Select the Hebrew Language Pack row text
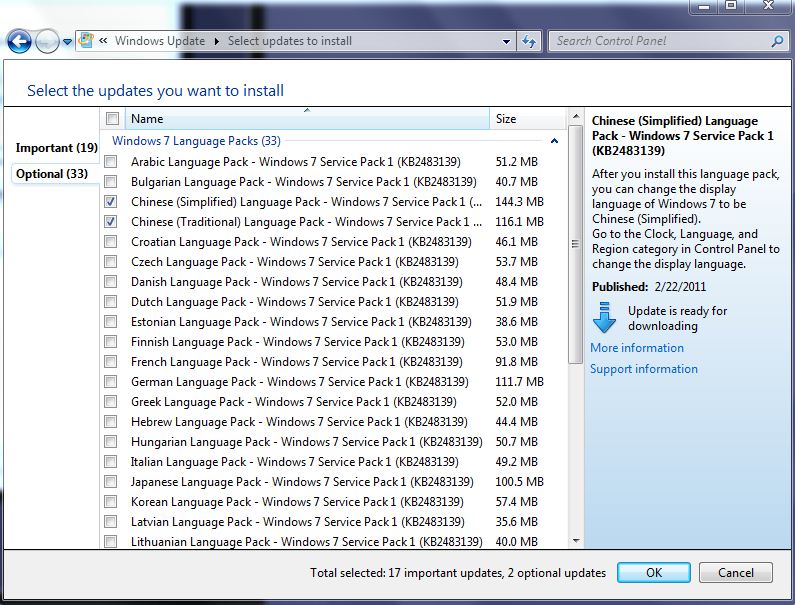Screen dimensions: 795x605 click(x=299, y=422)
